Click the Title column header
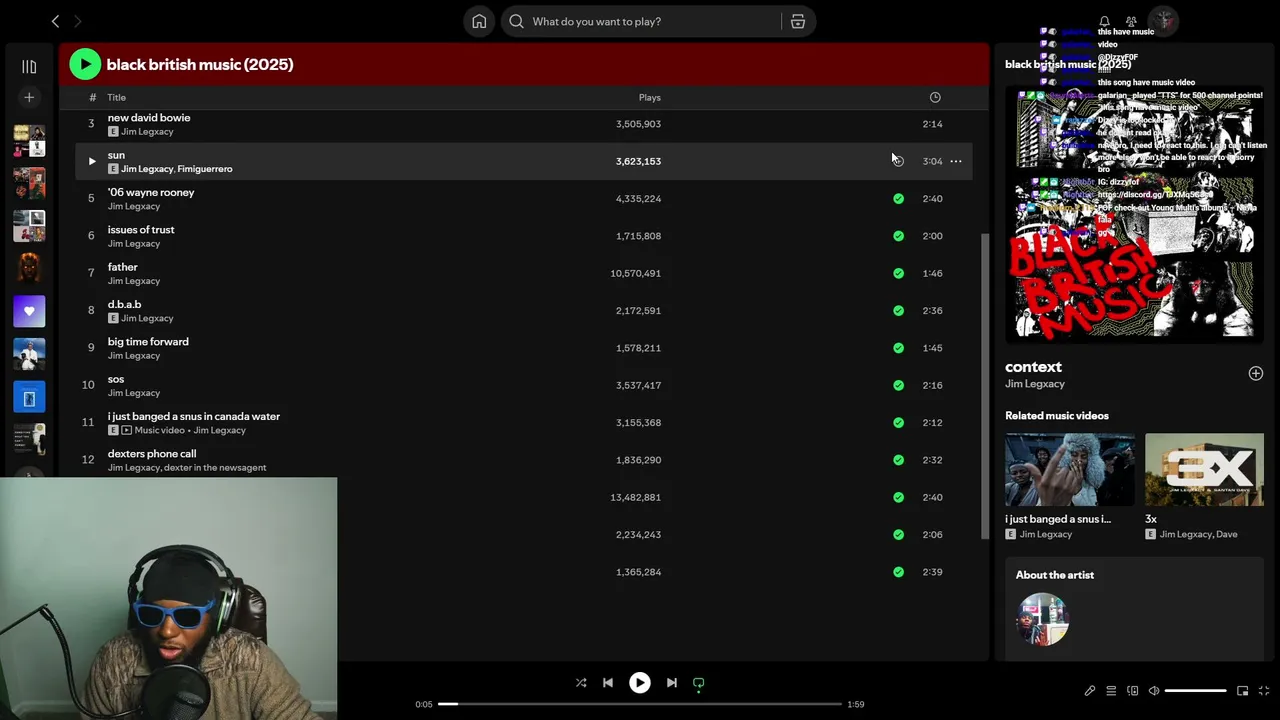The image size is (1280, 720). click(x=117, y=97)
